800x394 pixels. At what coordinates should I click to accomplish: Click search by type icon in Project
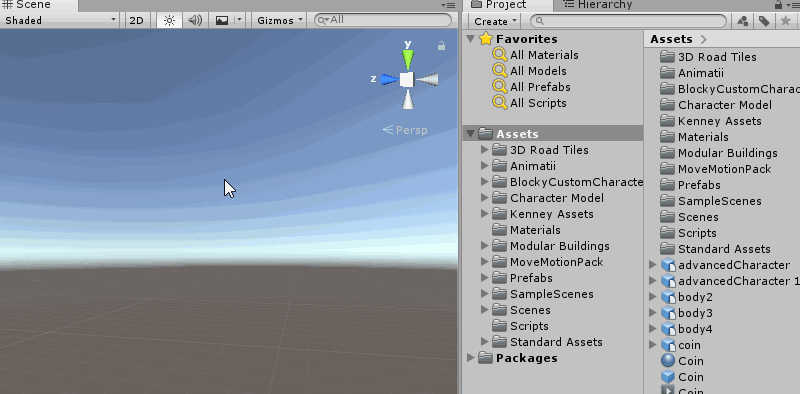743,21
